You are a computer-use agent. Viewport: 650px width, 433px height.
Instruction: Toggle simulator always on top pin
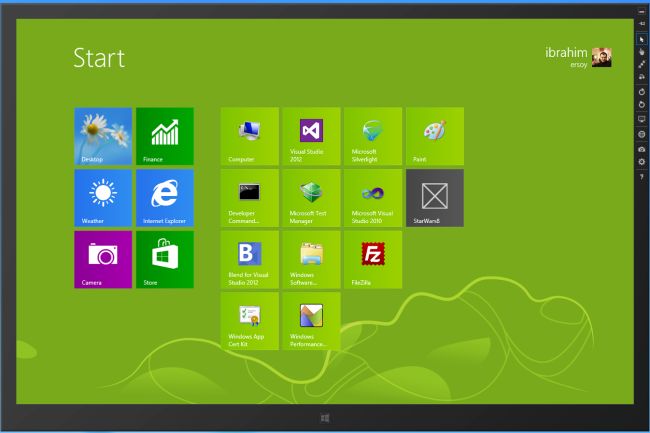tap(642, 24)
